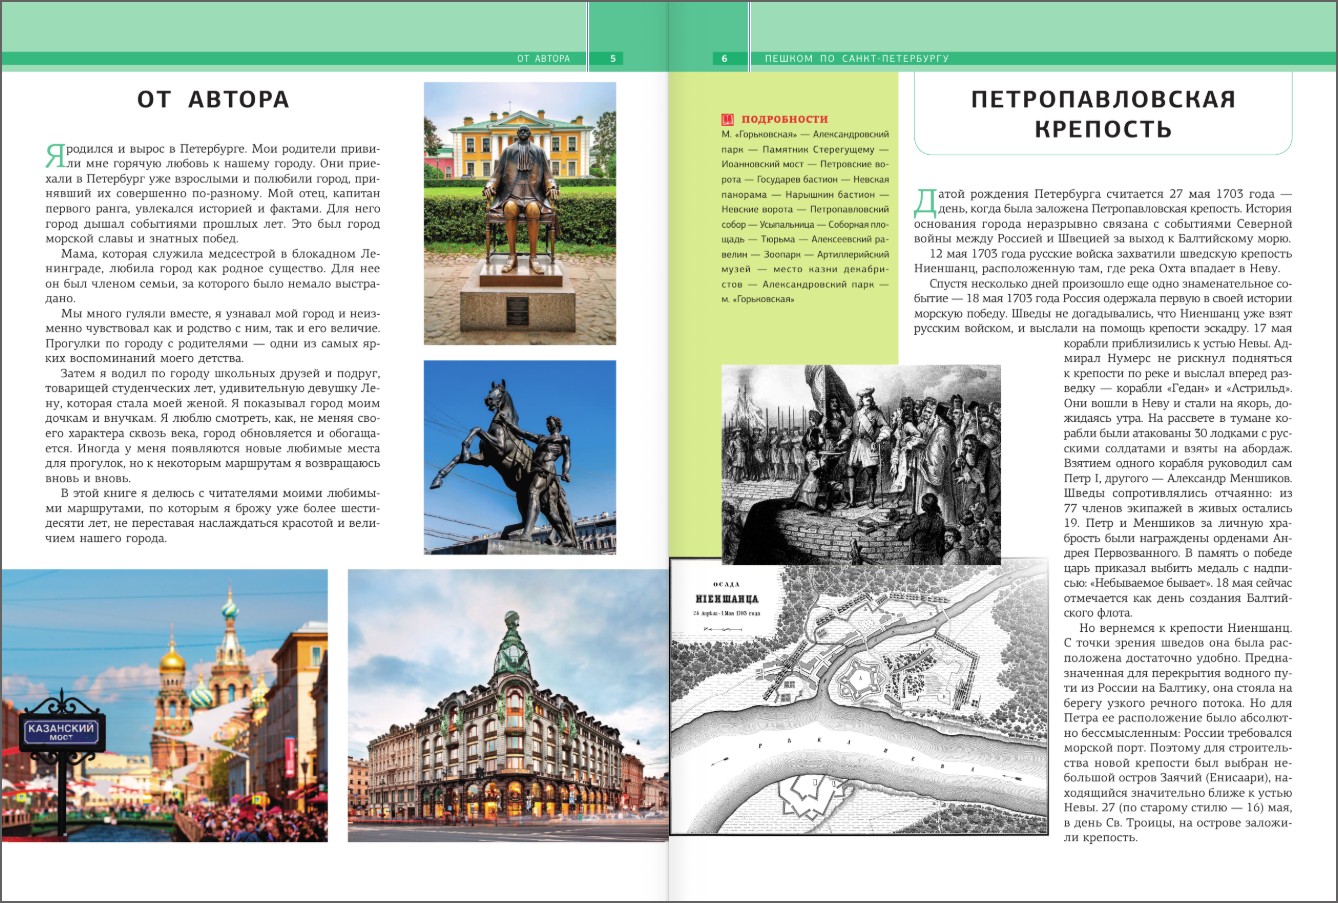Open the horse tamer sculpture photo

[x=519, y=456]
